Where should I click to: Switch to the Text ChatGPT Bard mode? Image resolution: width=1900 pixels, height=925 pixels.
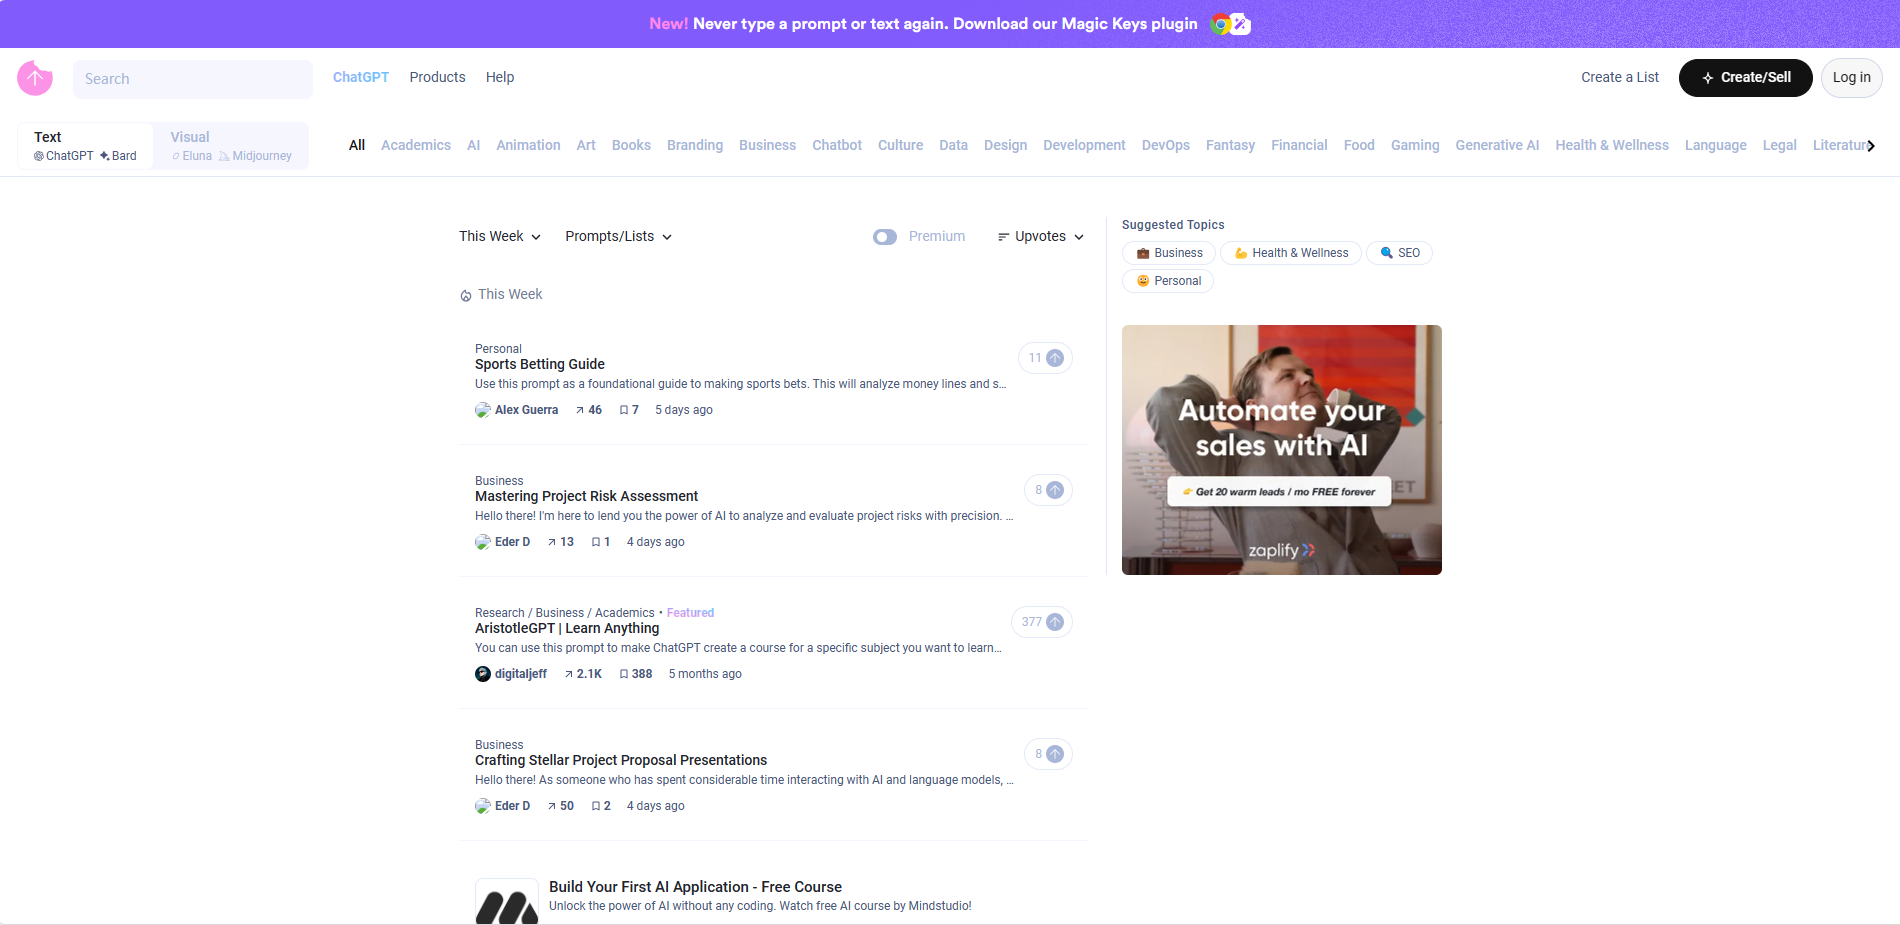pyautogui.click(x=85, y=146)
